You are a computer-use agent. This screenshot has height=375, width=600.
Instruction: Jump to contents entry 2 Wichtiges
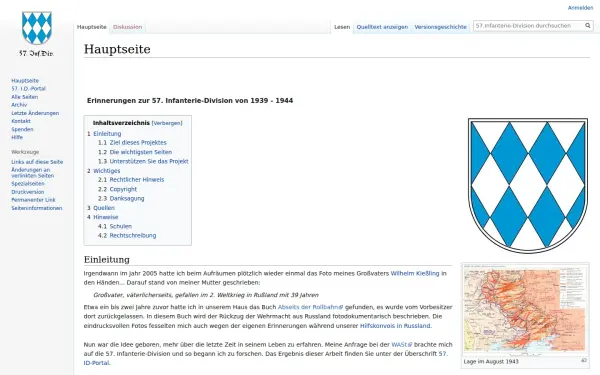[x=103, y=171]
